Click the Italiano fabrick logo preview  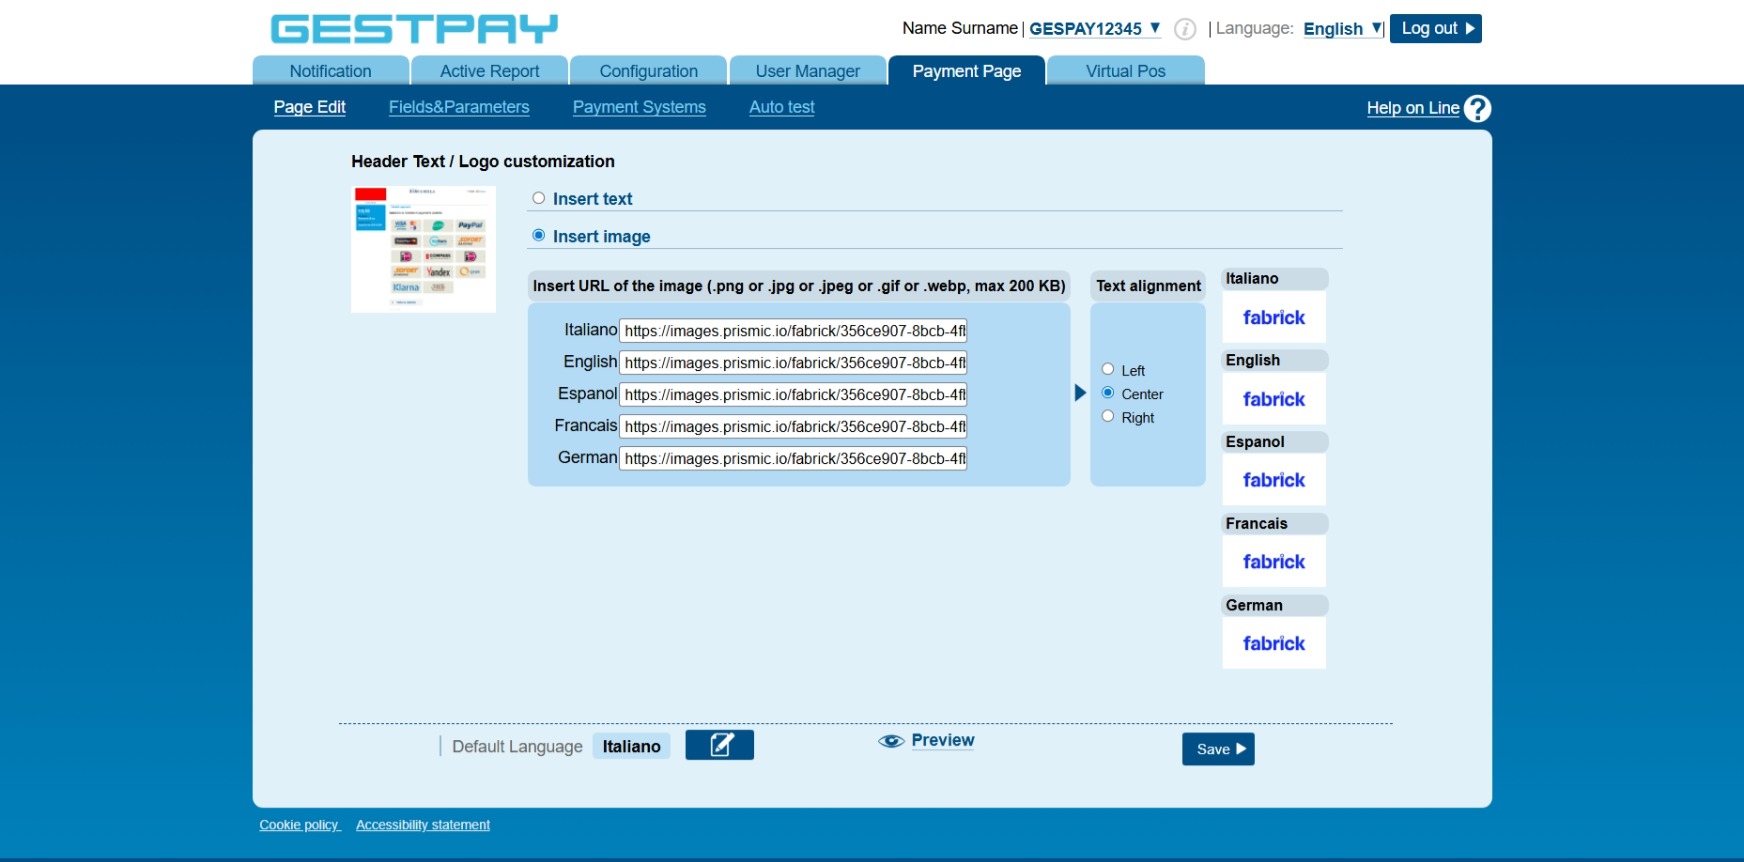pos(1274,317)
